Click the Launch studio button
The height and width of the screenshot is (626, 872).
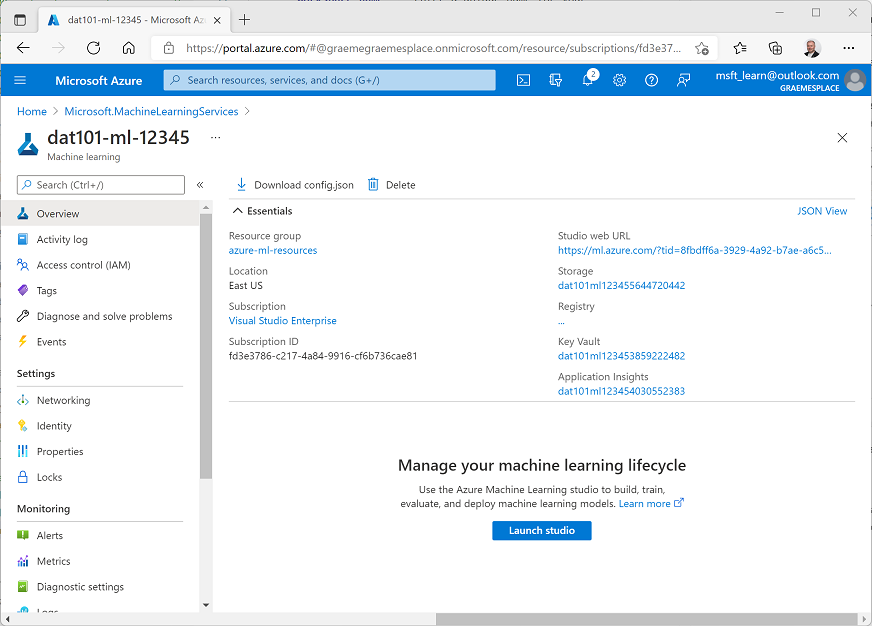coord(541,530)
